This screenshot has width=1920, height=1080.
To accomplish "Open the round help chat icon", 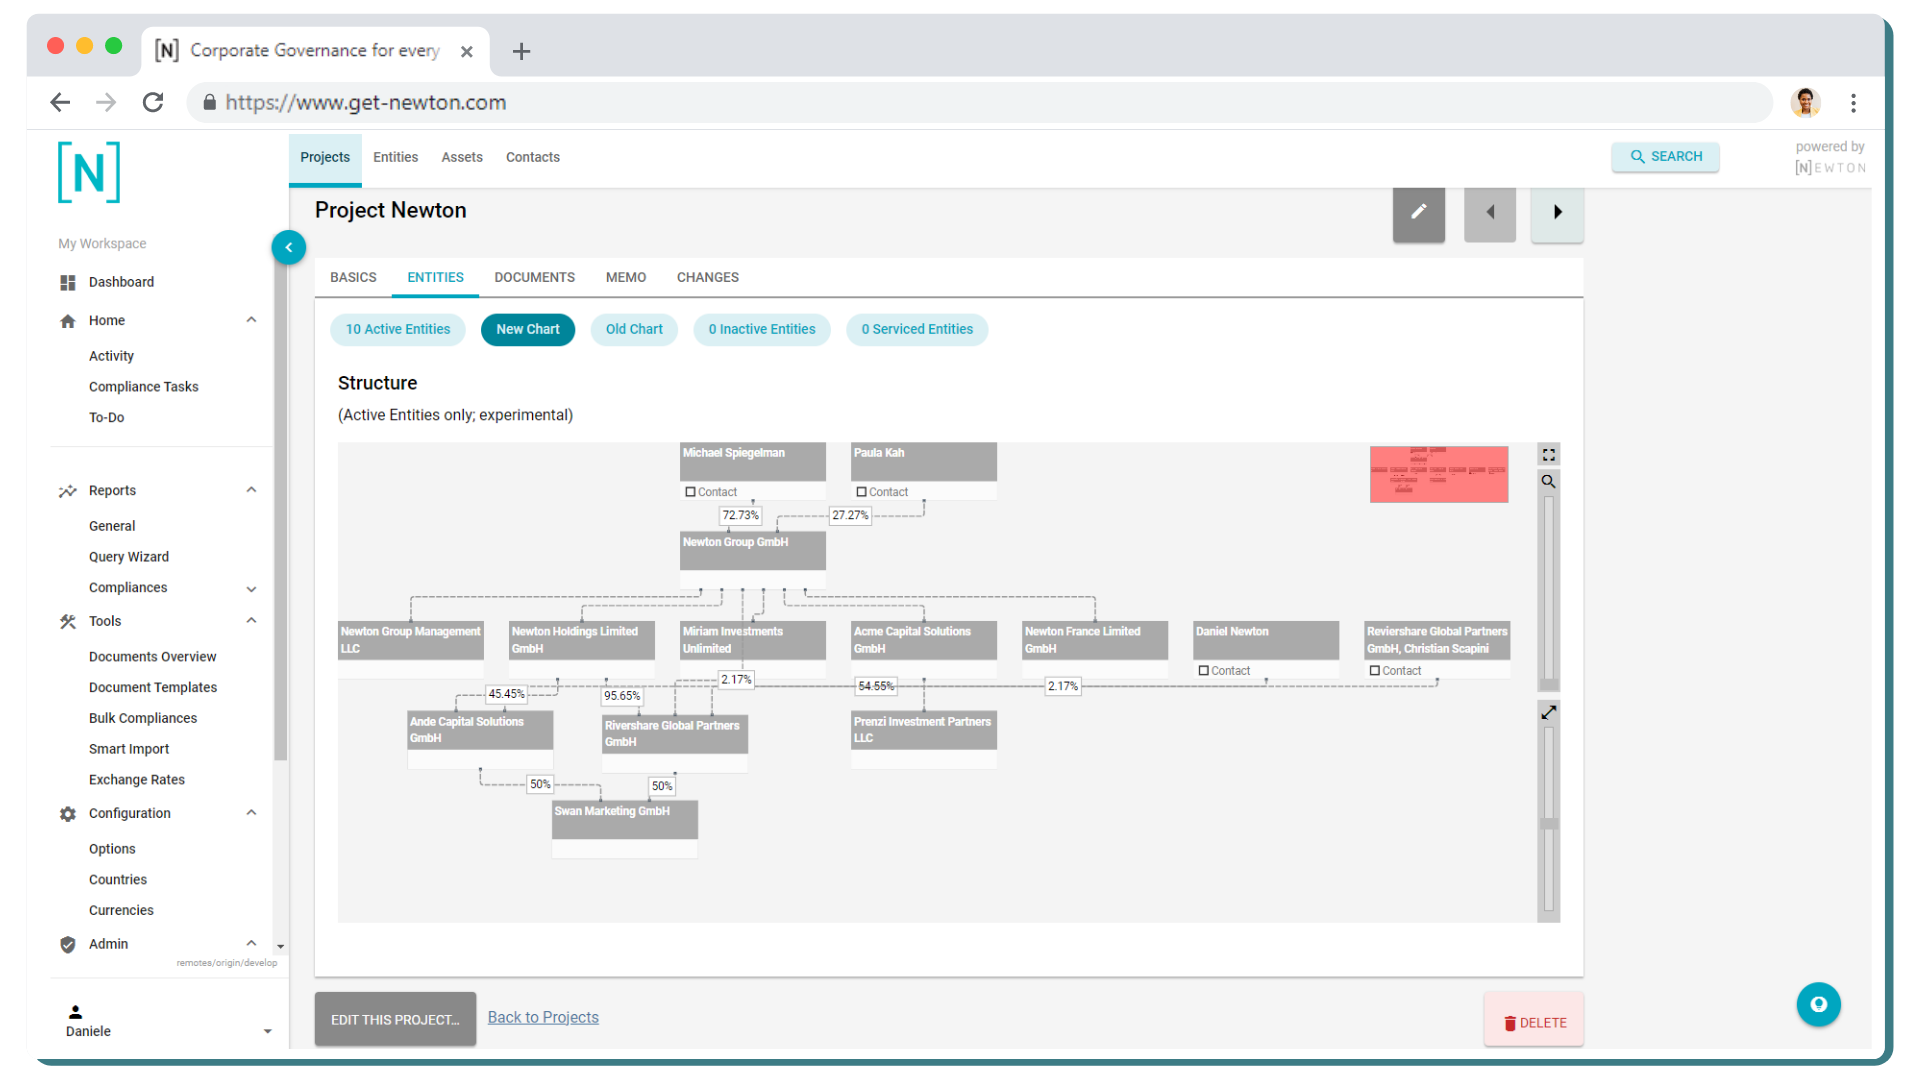I will (1818, 1004).
